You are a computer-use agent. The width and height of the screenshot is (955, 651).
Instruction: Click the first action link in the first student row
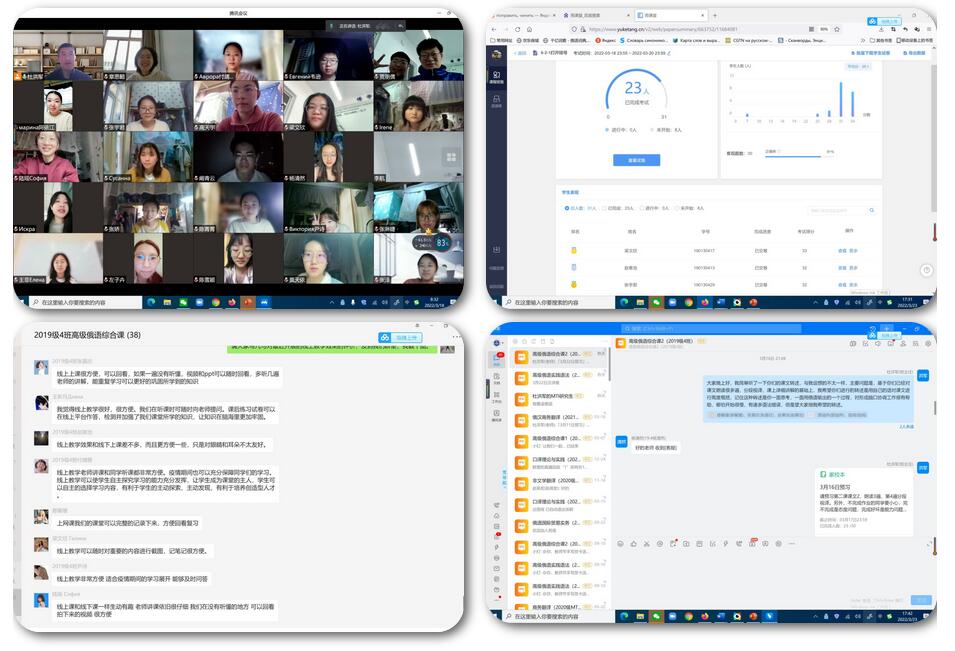(x=842, y=250)
